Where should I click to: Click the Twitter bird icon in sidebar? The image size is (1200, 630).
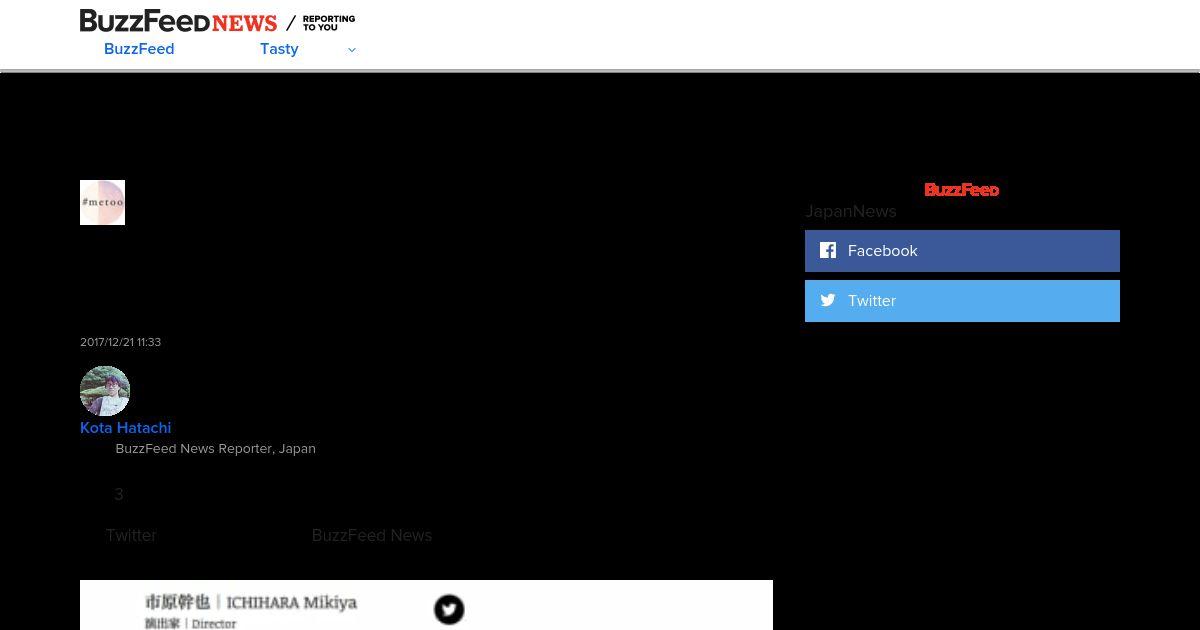pyautogui.click(x=828, y=300)
